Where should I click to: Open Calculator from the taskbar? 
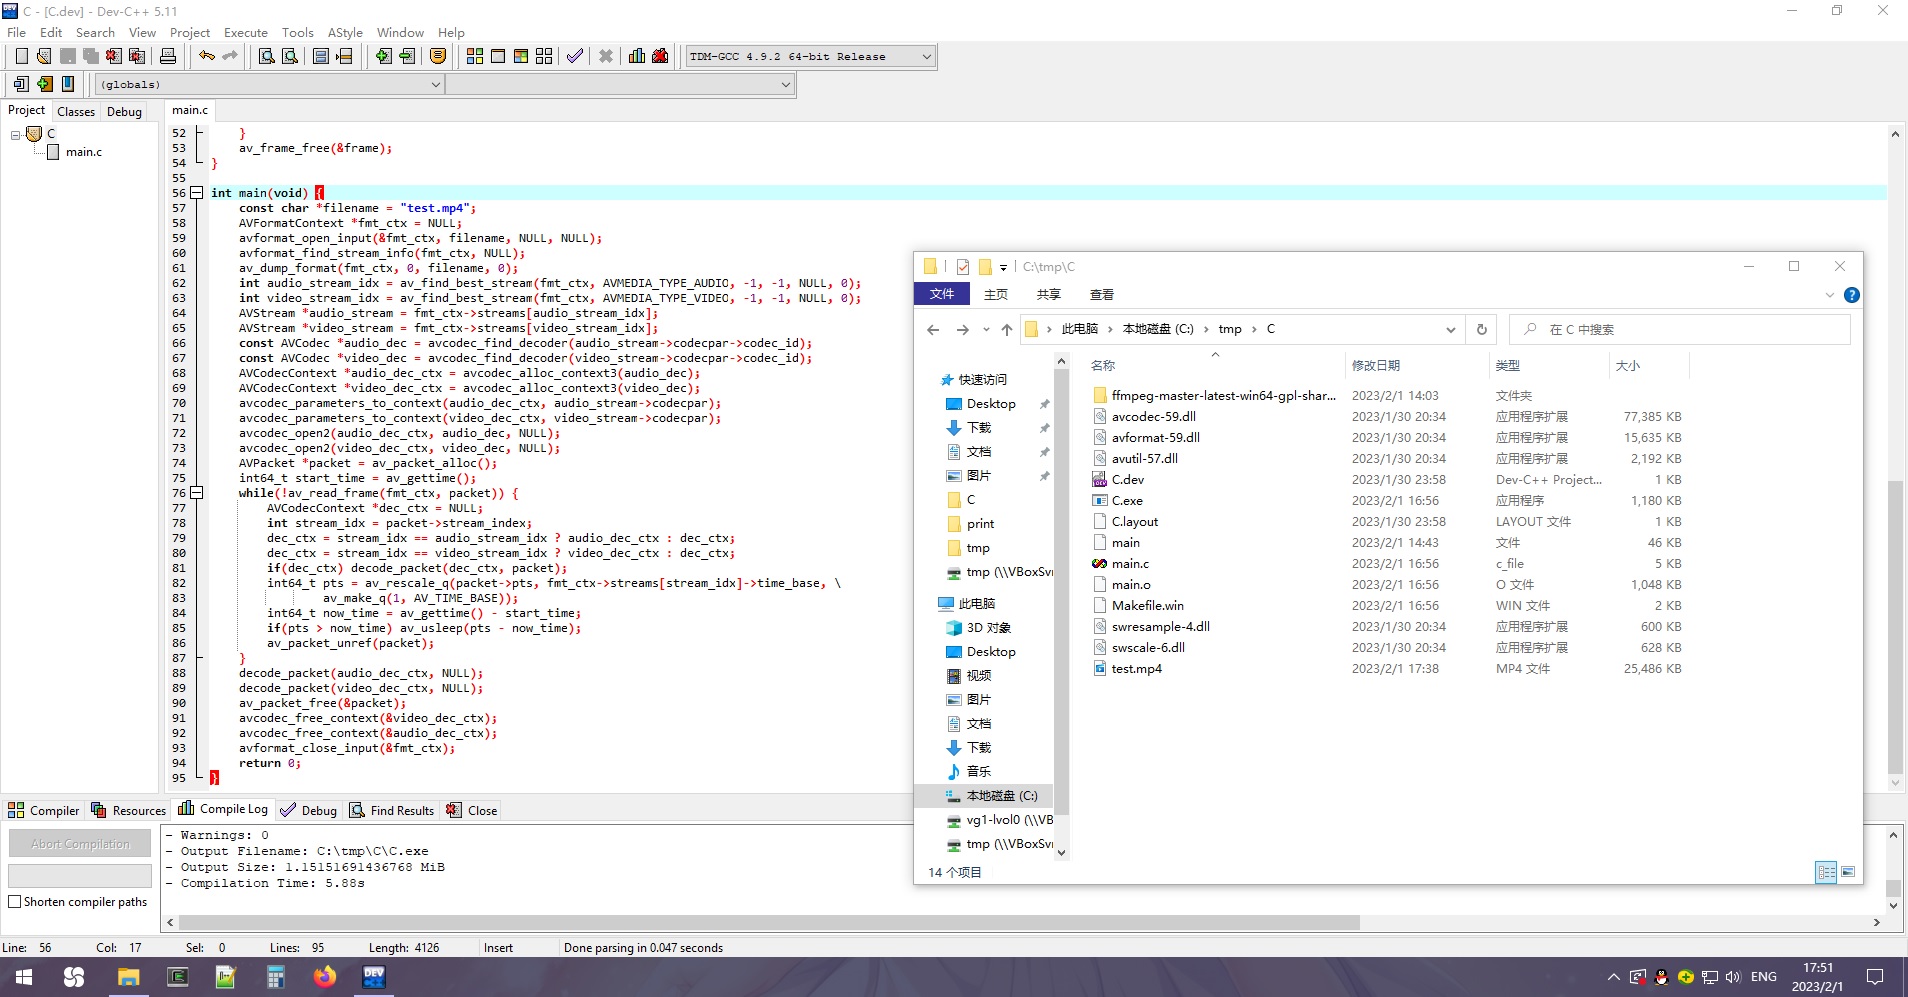click(276, 977)
